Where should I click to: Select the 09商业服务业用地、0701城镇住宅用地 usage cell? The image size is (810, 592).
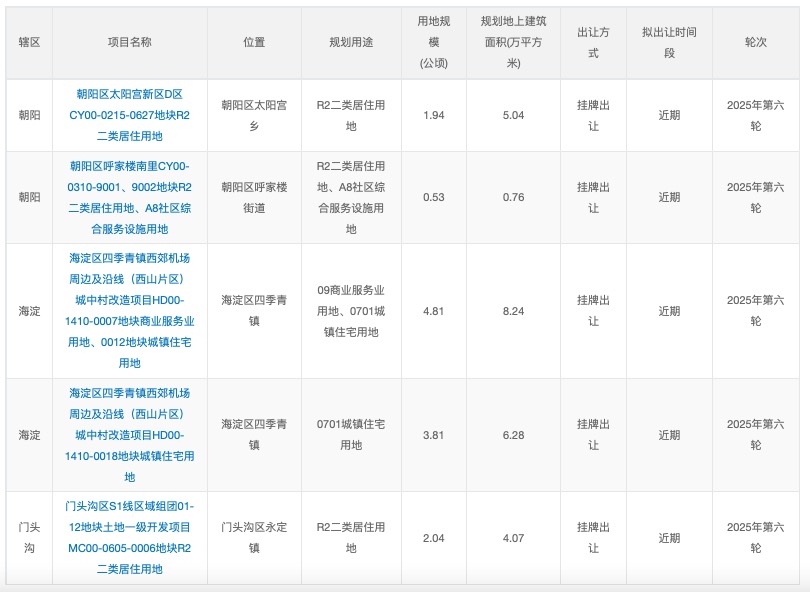pos(351,311)
